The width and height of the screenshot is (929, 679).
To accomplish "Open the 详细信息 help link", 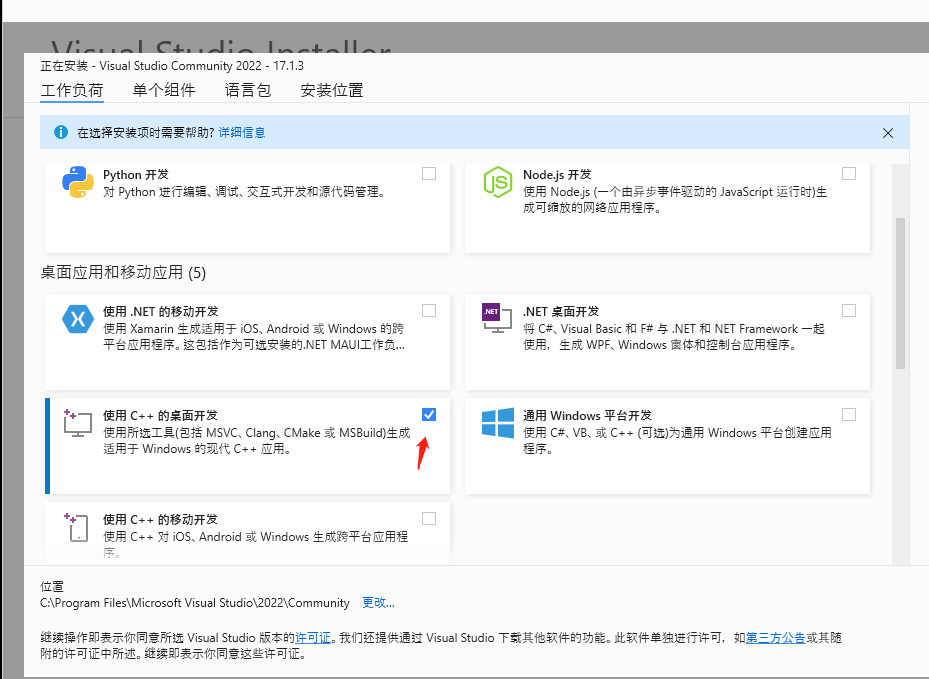I will pyautogui.click(x=242, y=133).
